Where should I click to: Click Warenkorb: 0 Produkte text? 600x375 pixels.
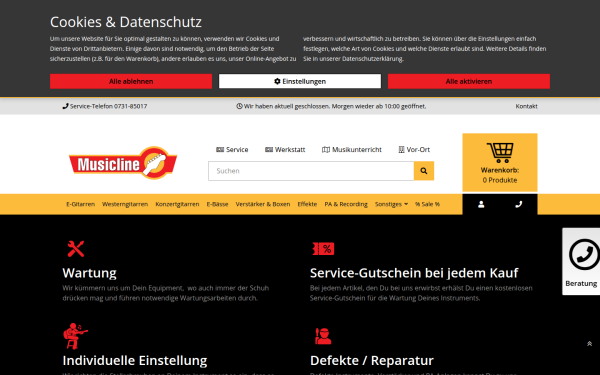tap(500, 175)
